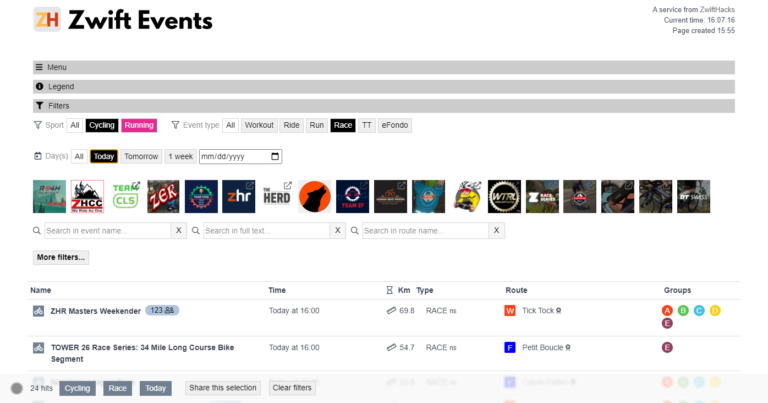Click the E group circle for TOWER 26

(x=667, y=348)
